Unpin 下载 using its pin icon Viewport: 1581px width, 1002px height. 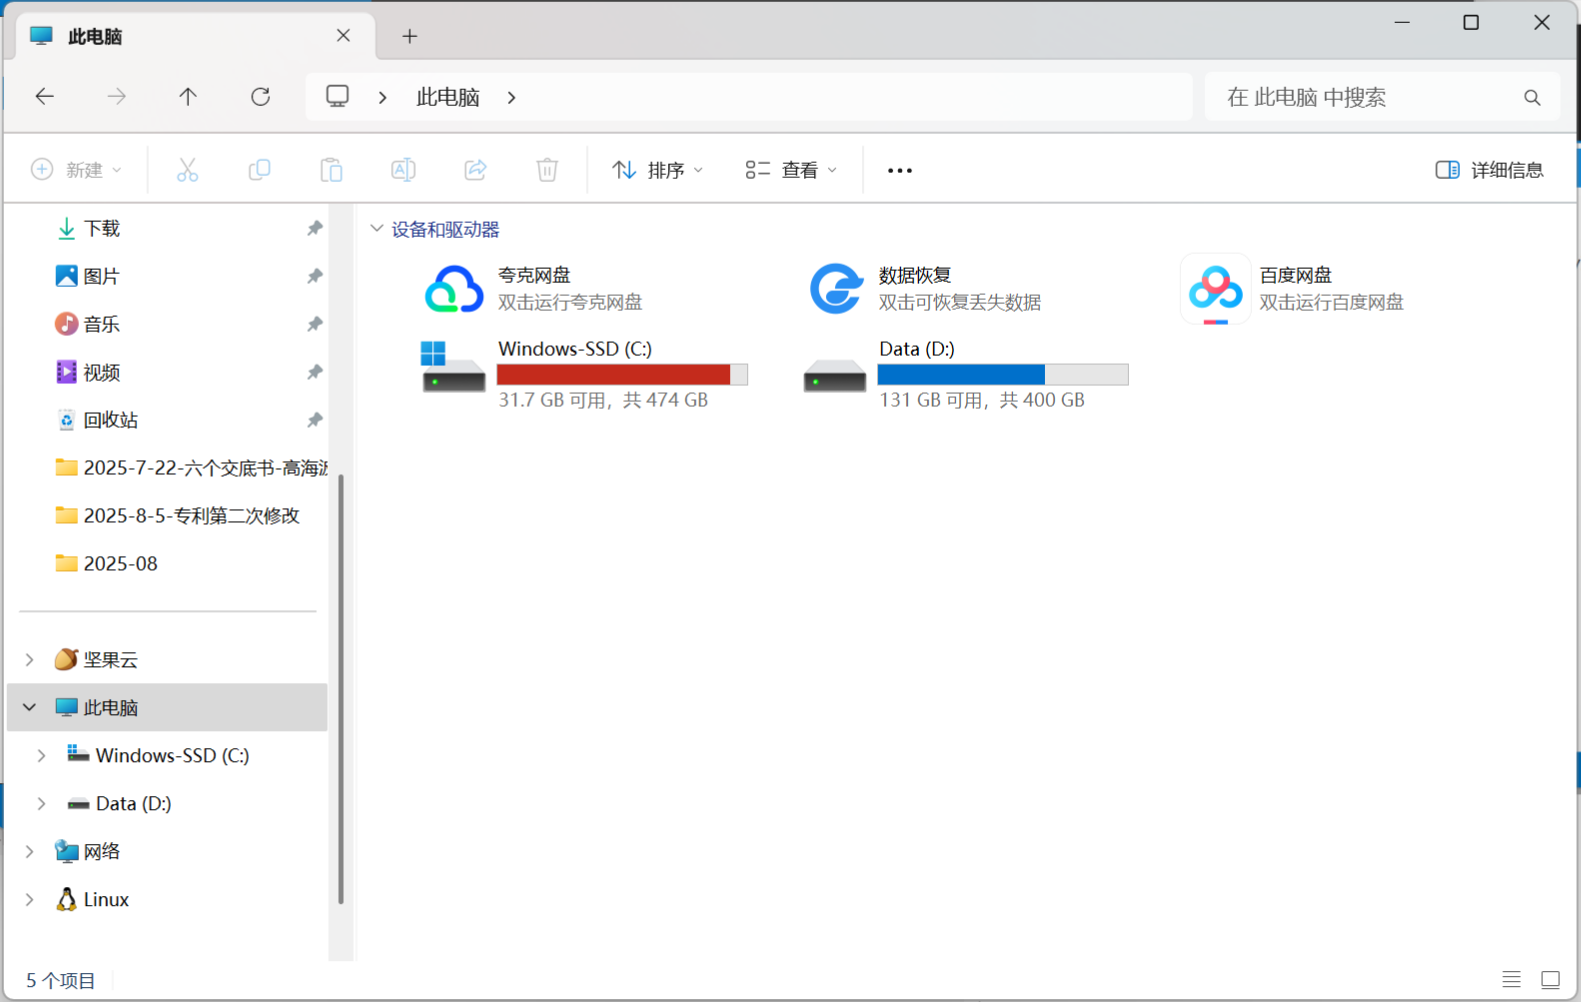pyautogui.click(x=315, y=228)
